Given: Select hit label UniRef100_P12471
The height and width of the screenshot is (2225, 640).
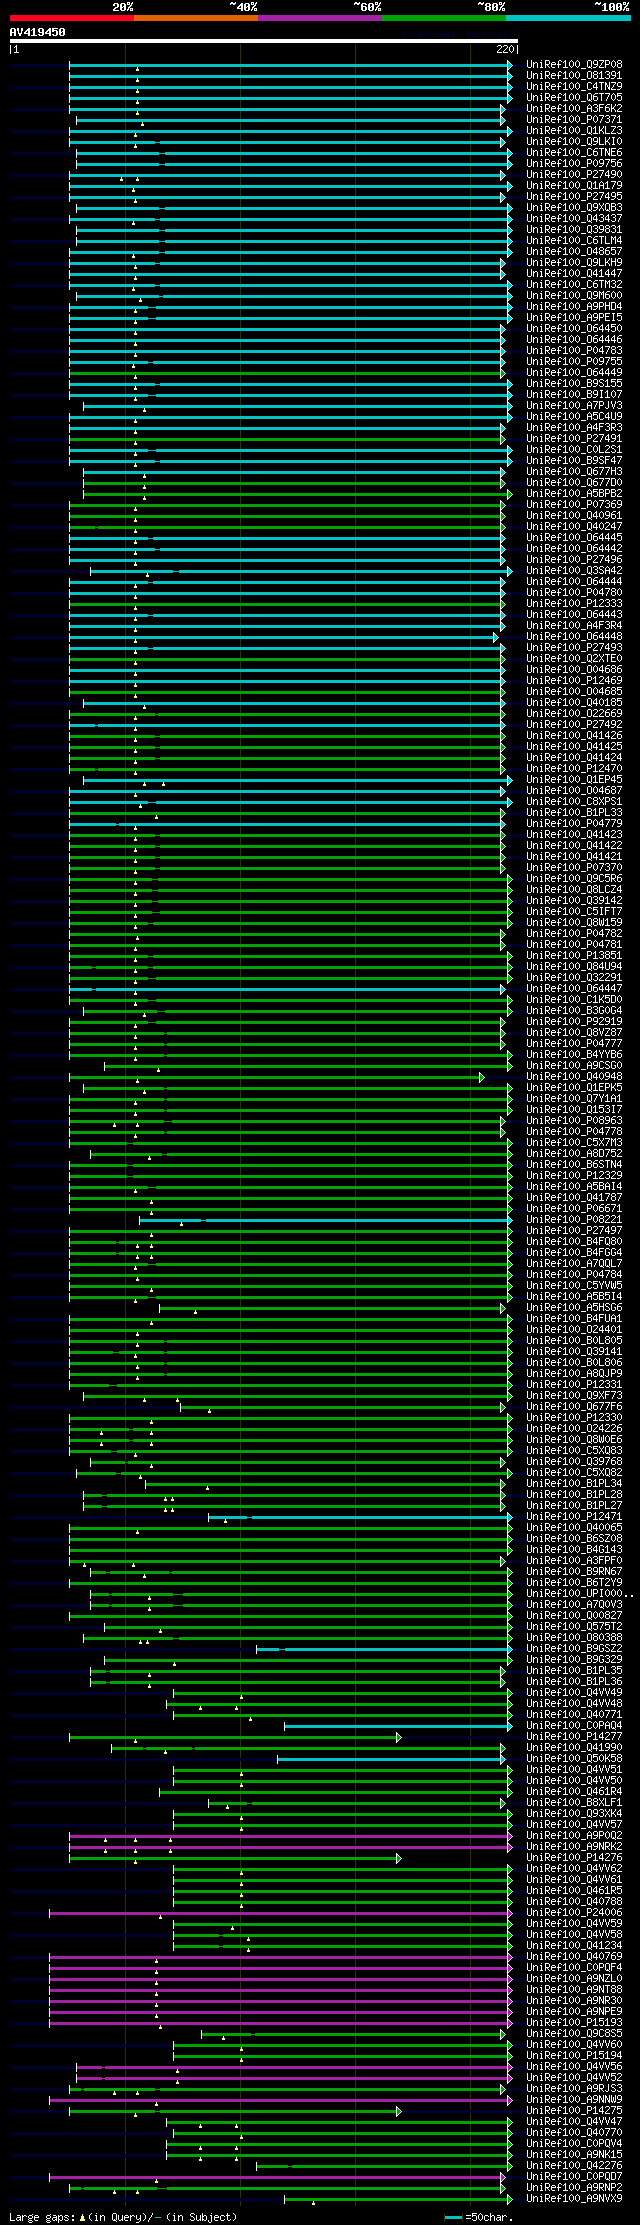Looking at the screenshot, I should tap(574, 1517).
